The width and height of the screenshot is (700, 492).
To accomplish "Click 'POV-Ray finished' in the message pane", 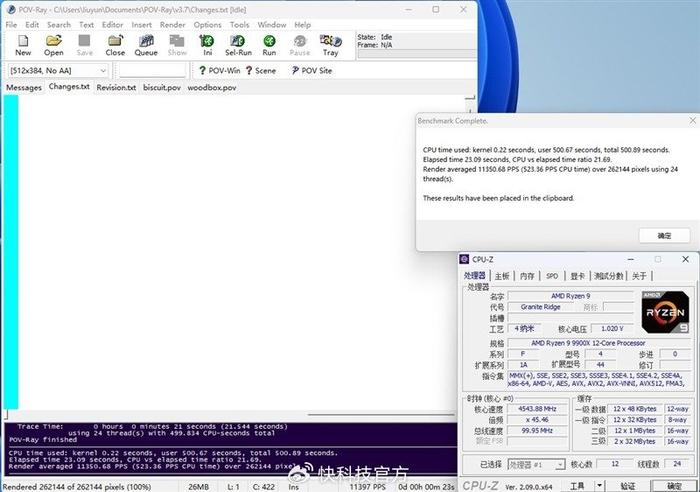I will (x=43, y=440).
